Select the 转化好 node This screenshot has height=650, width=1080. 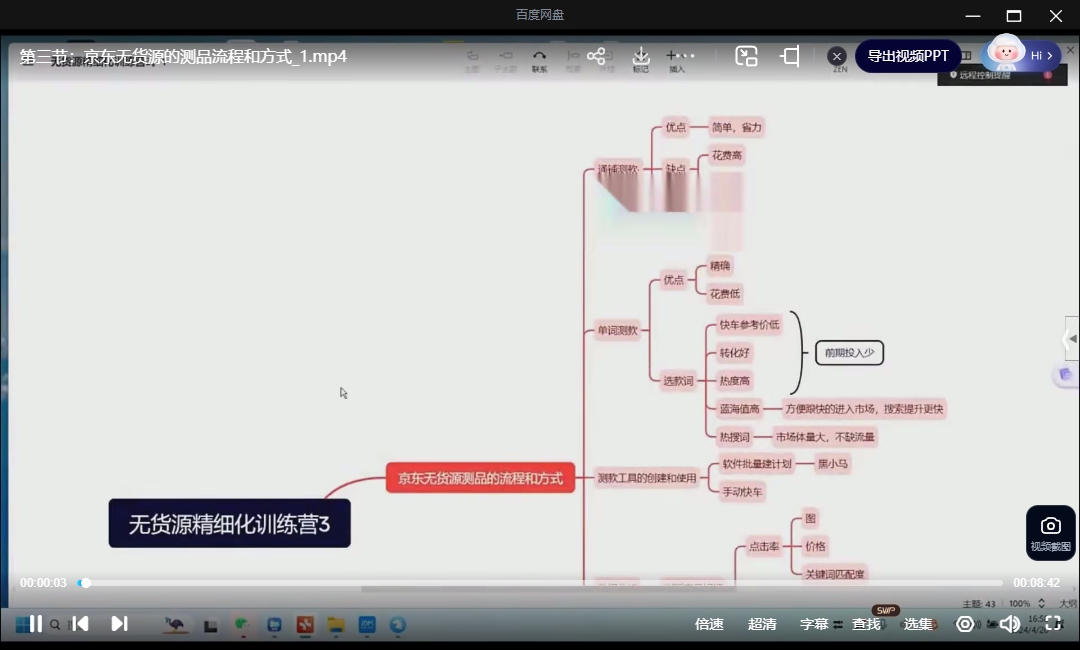(735, 353)
